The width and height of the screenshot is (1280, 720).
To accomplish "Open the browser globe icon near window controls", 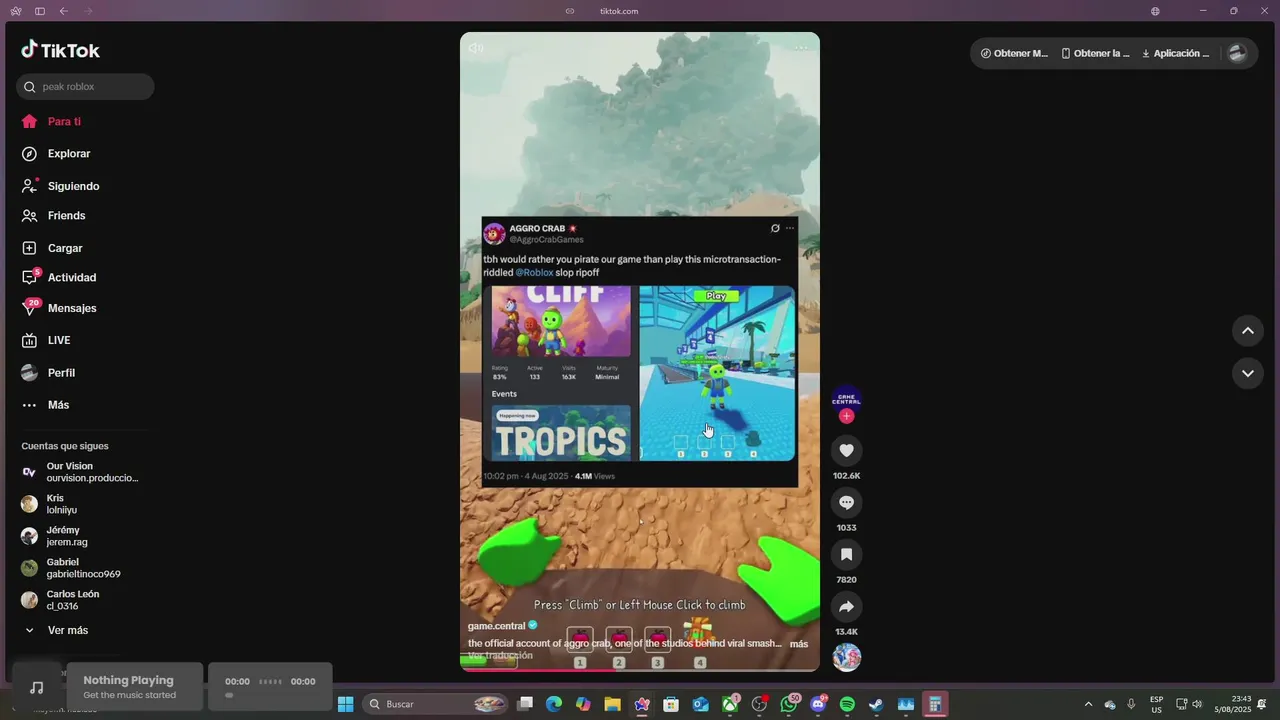I will click(x=1155, y=11).
